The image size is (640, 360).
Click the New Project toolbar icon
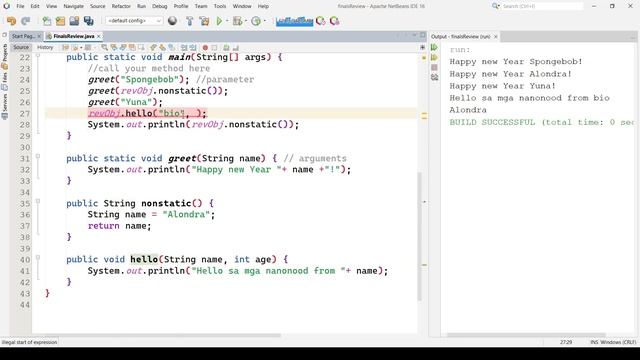pyautogui.click(x=60, y=21)
